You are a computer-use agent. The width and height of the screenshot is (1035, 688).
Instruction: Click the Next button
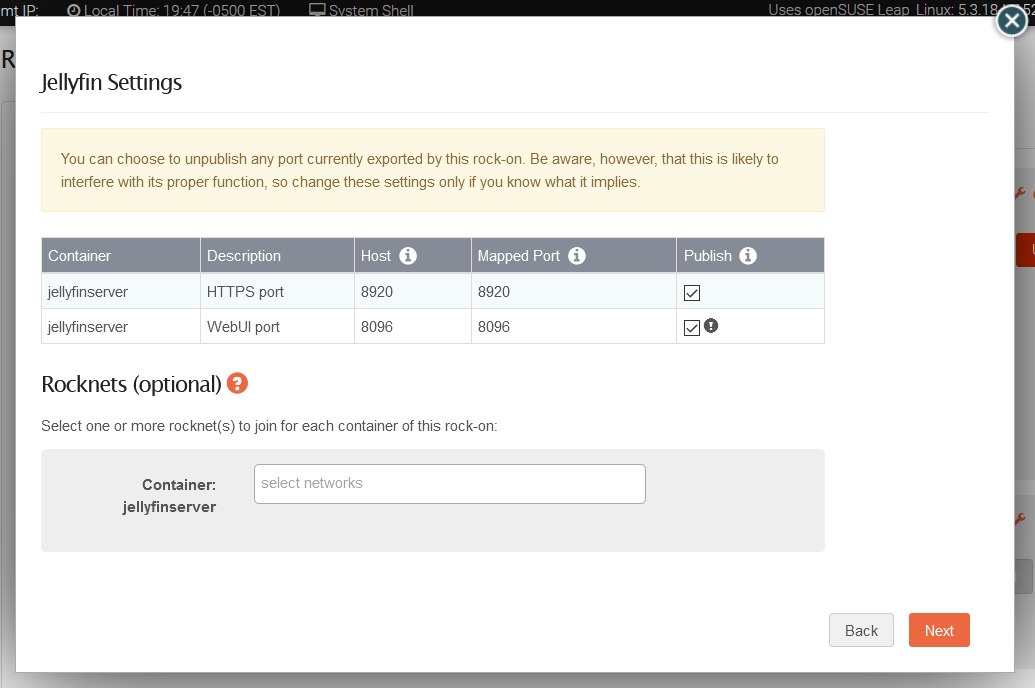point(939,630)
